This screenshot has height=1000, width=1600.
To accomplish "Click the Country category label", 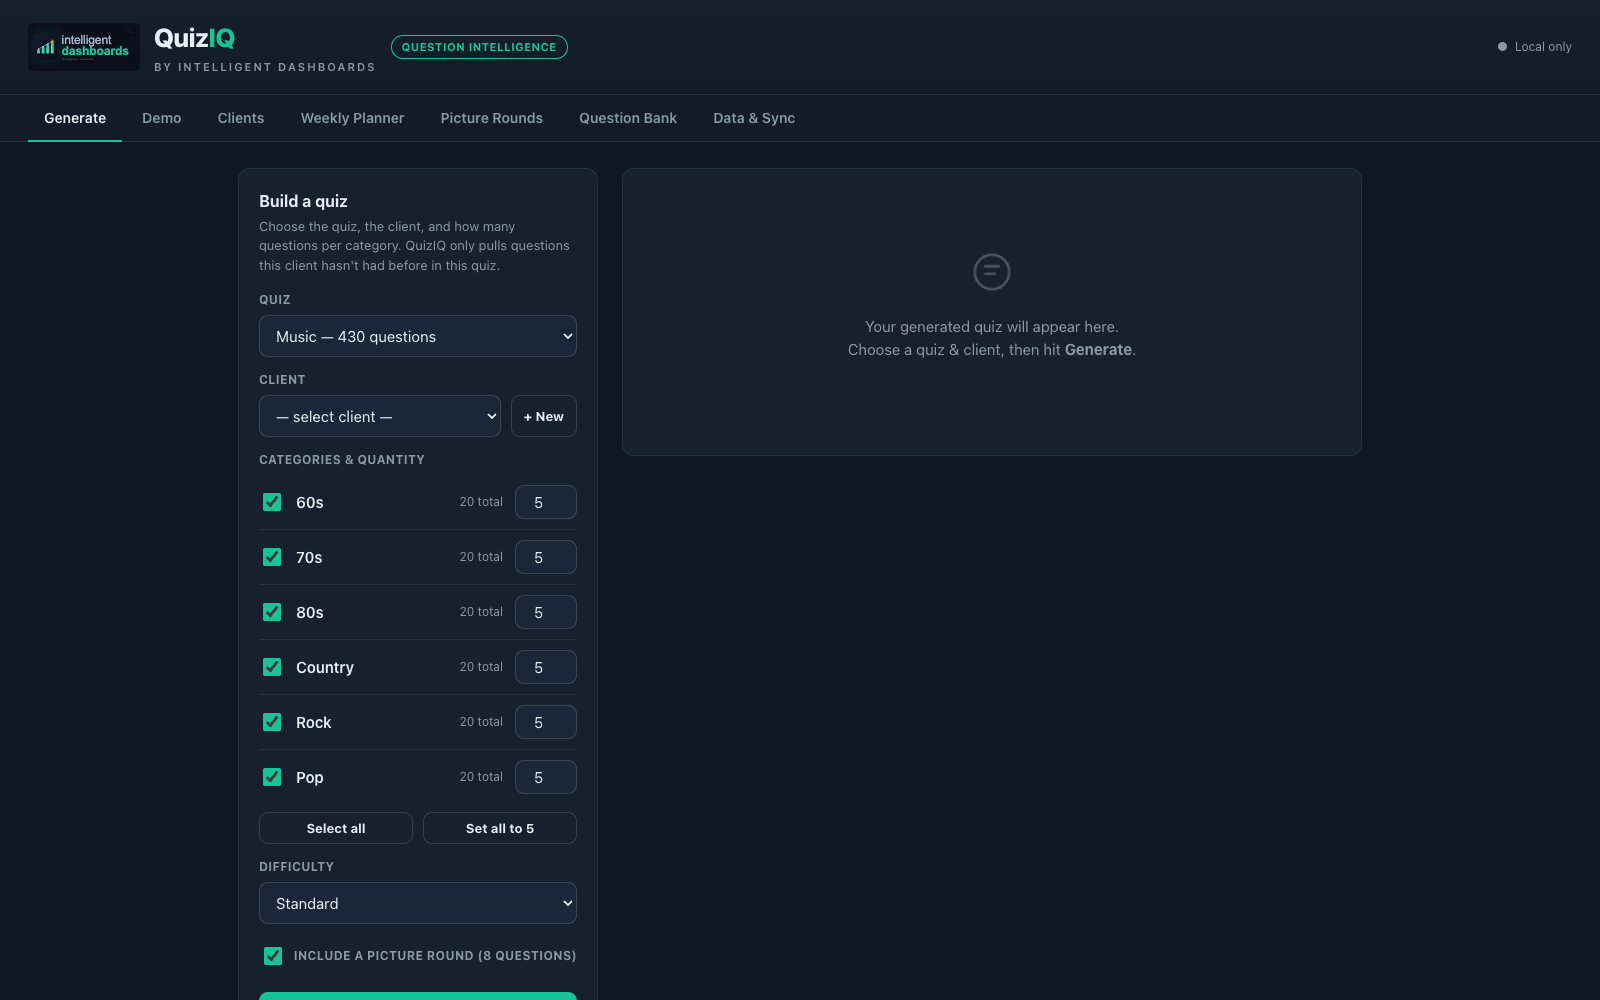I will pyautogui.click(x=325, y=667).
